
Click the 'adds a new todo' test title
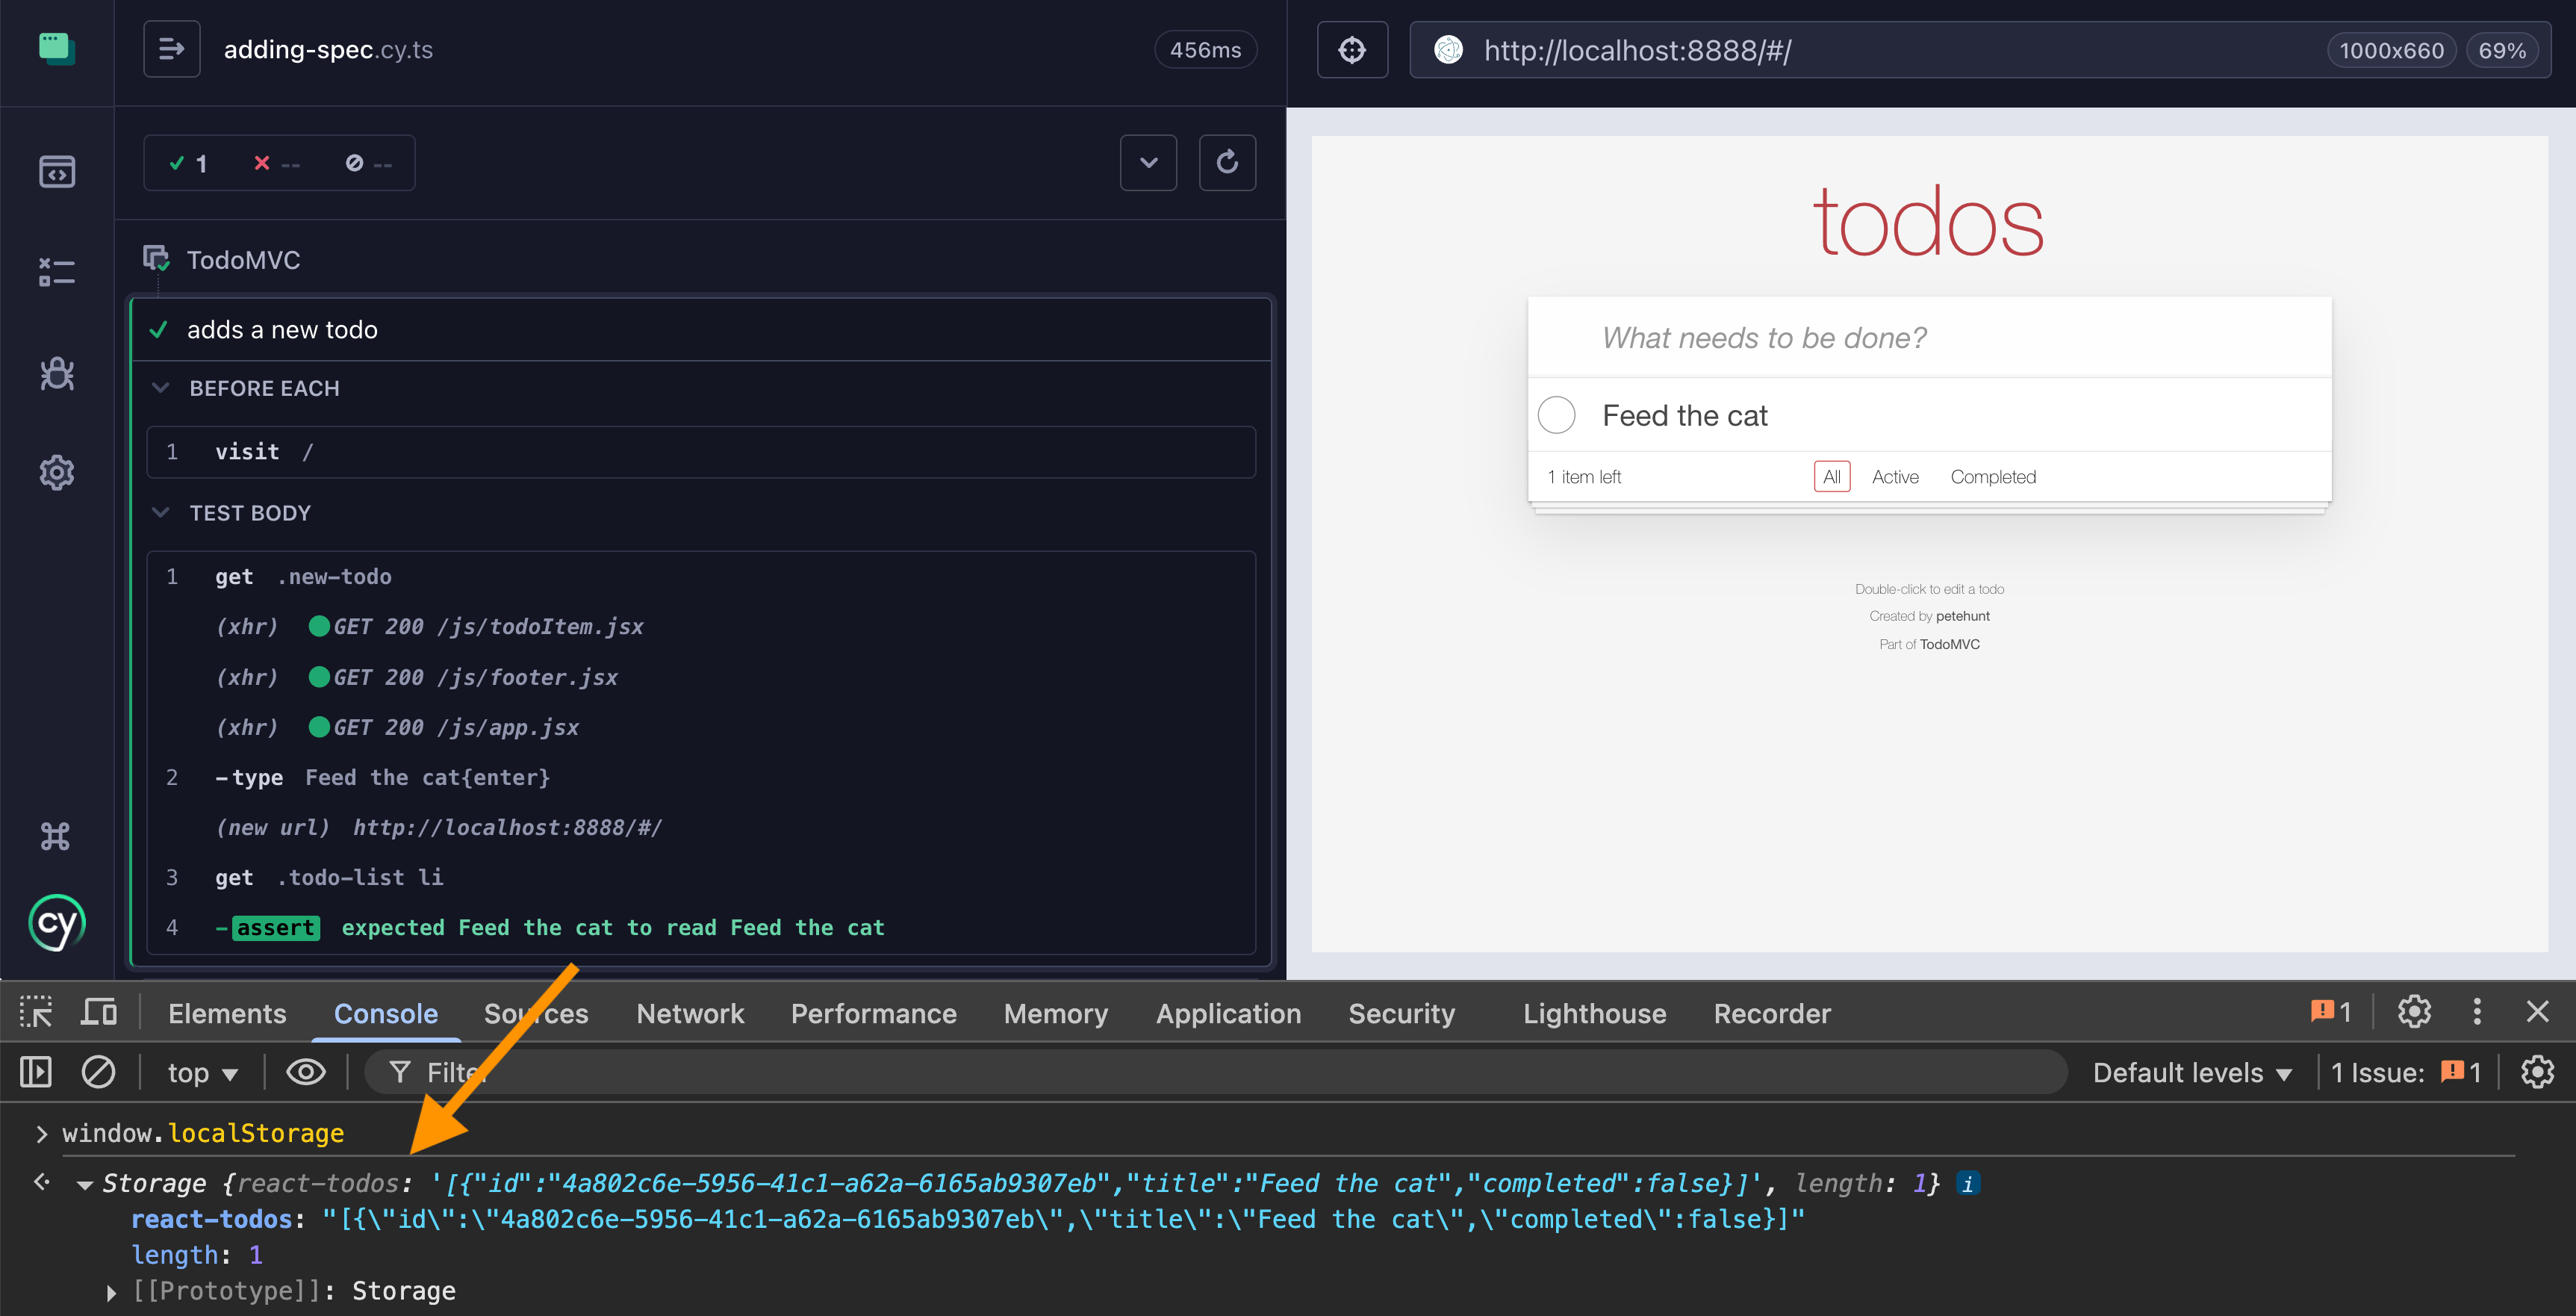282,329
